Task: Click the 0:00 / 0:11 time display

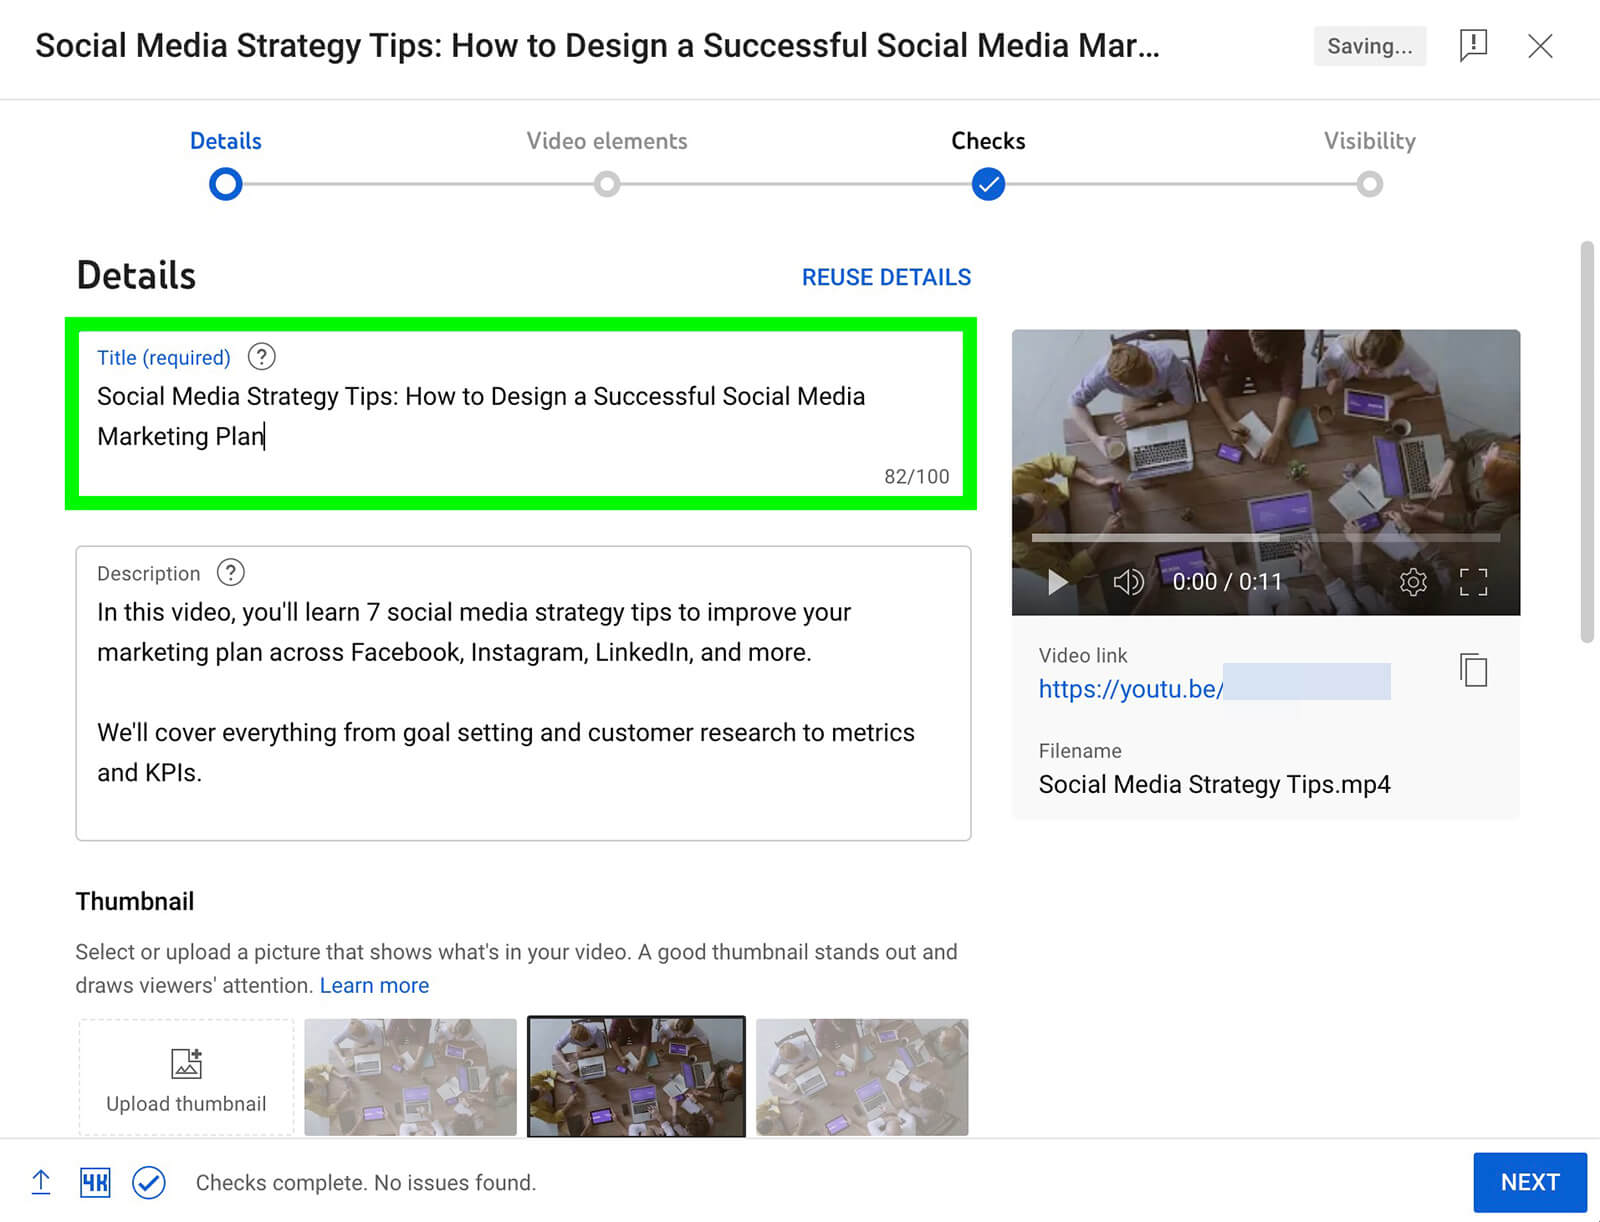Action: tap(1227, 582)
